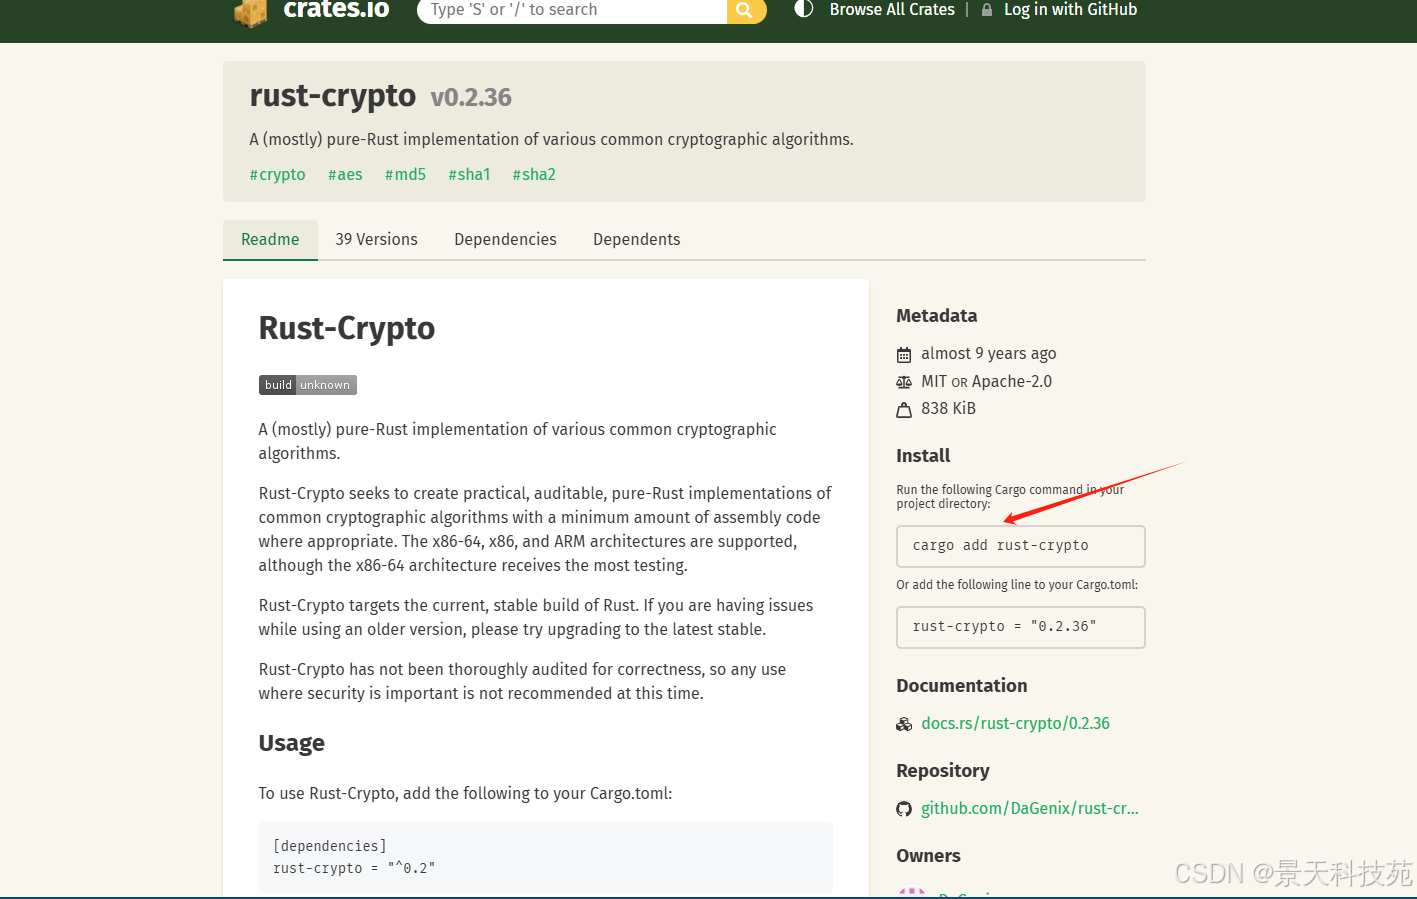This screenshot has width=1417, height=899.
Task: Click the Owners section heading
Action: click(x=928, y=856)
